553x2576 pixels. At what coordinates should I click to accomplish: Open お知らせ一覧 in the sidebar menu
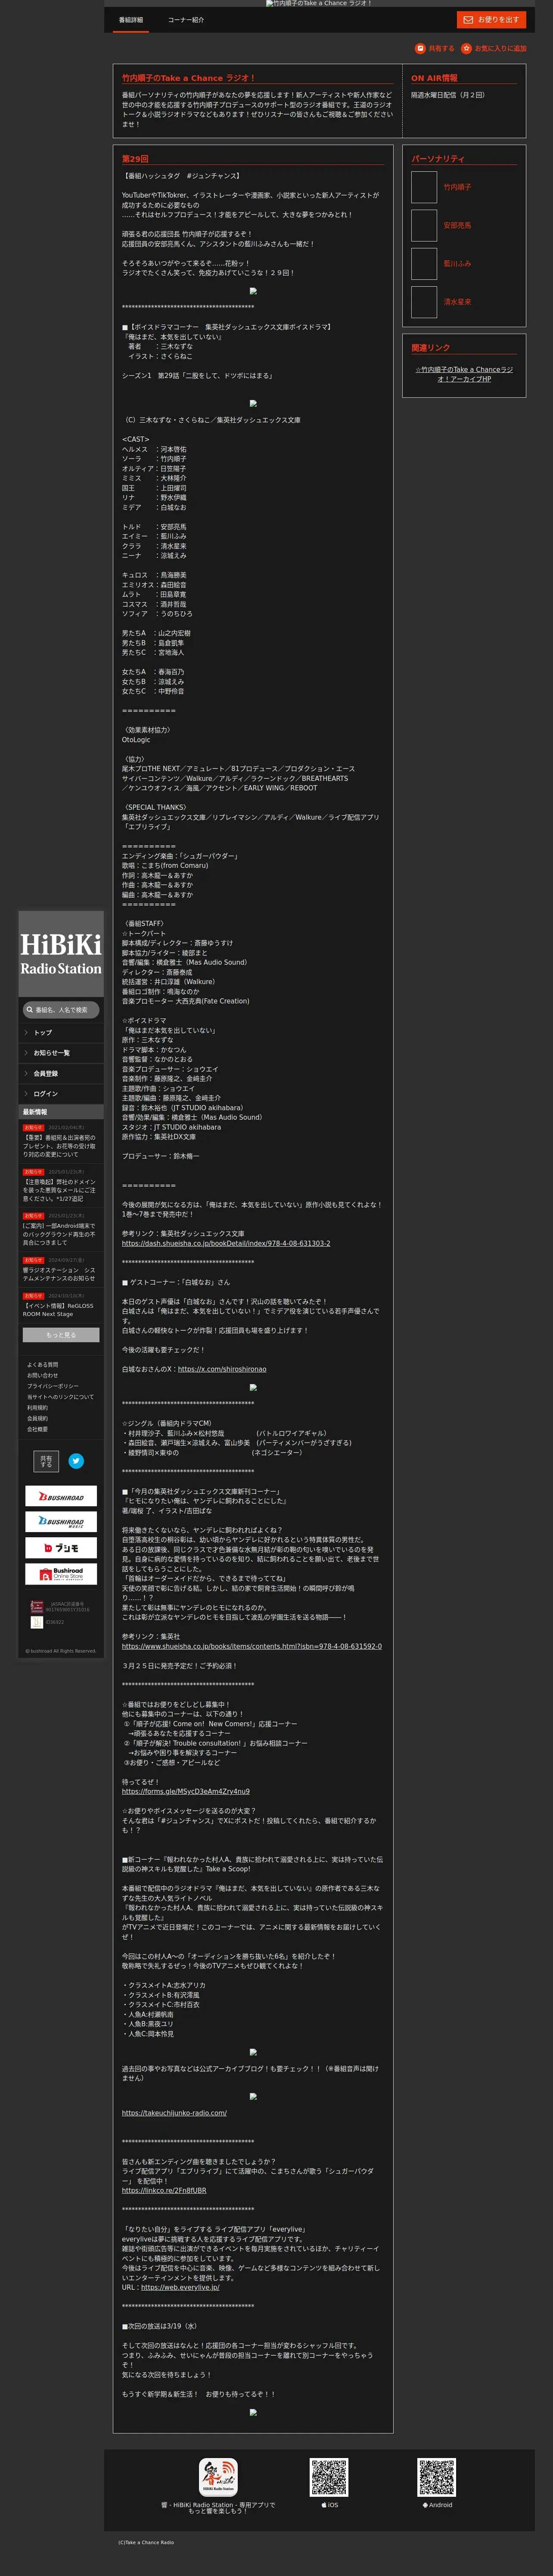pyautogui.click(x=61, y=1053)
